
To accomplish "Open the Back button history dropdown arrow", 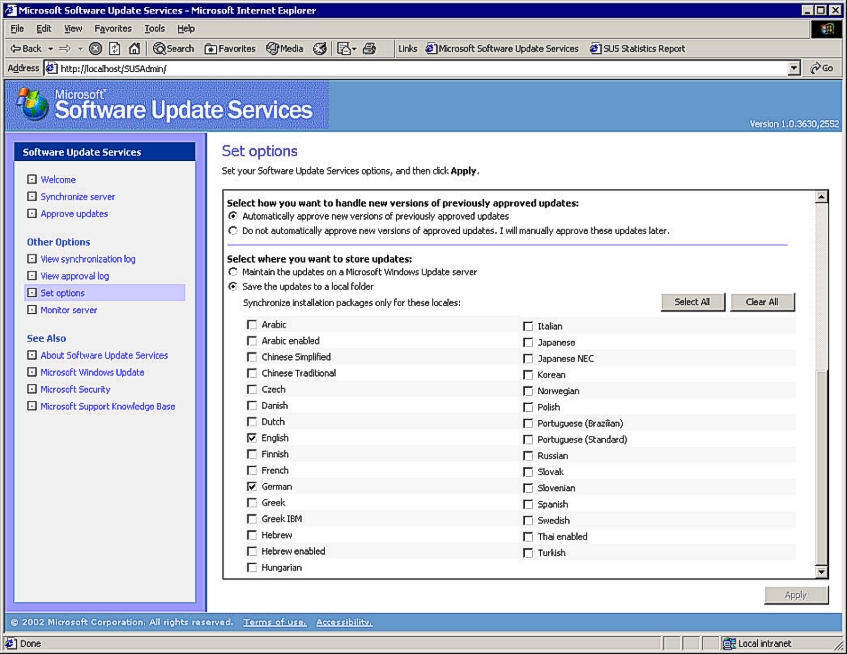I will pos(50,49).
